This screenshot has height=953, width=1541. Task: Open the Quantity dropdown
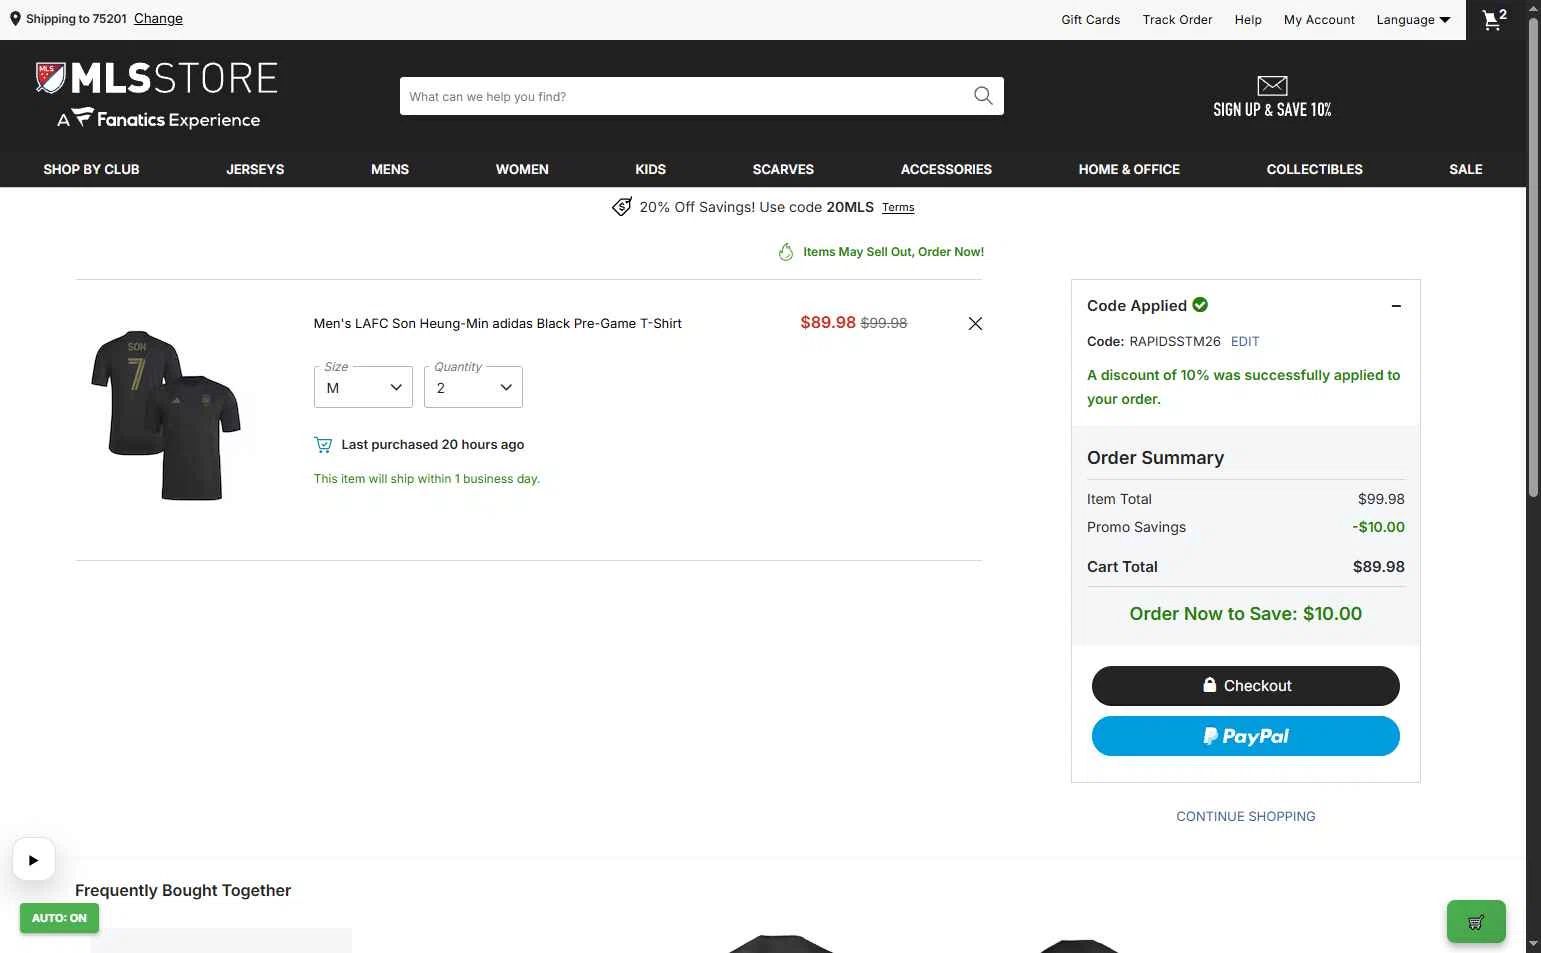pos(473,387)
